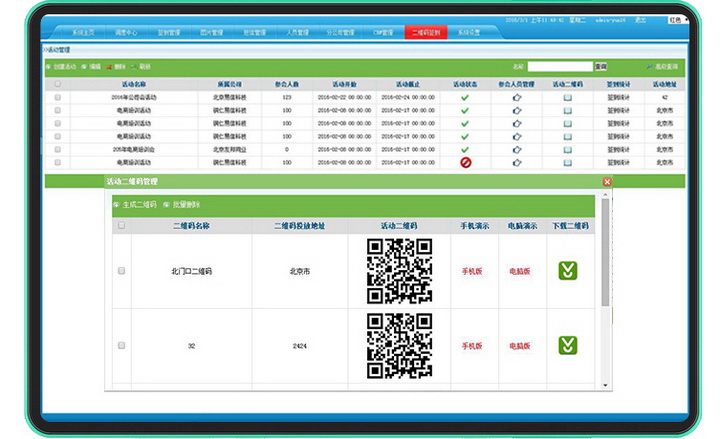
Task: Toggle select-all checkbox in QR code table header
Action: (x=121, y=225)
